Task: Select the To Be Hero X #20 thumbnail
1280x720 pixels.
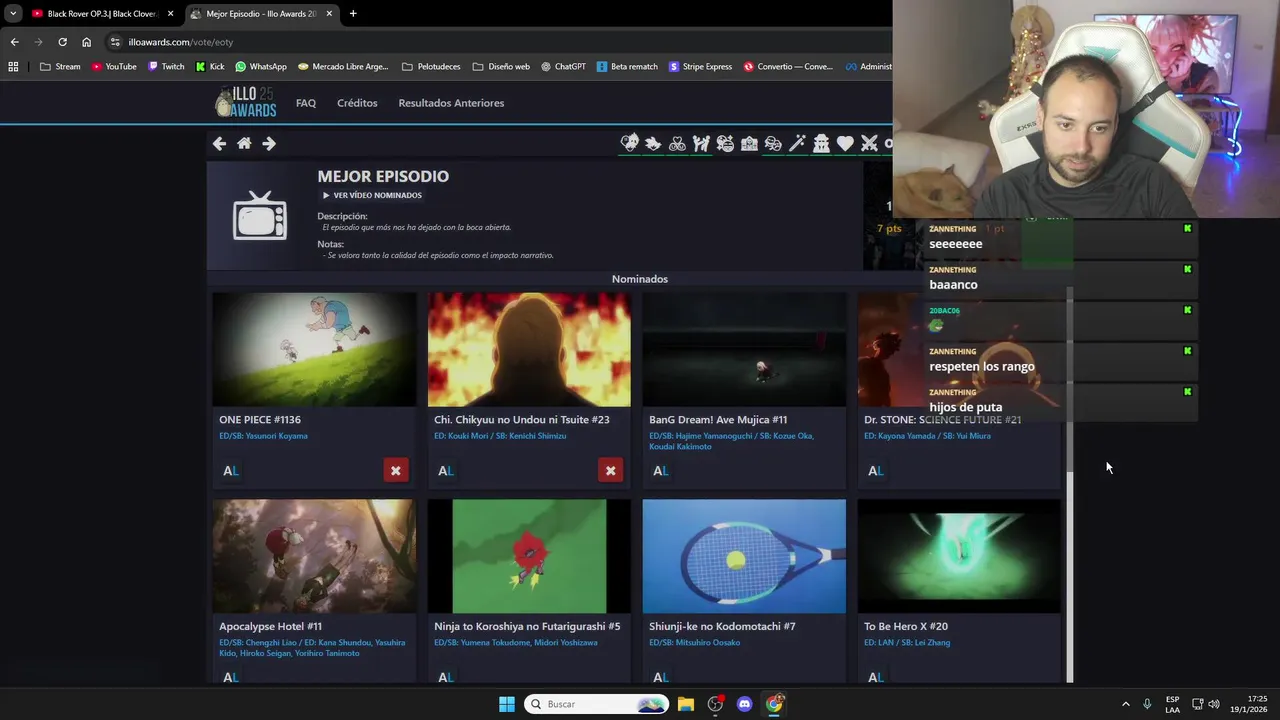Action: click(959, 556)
